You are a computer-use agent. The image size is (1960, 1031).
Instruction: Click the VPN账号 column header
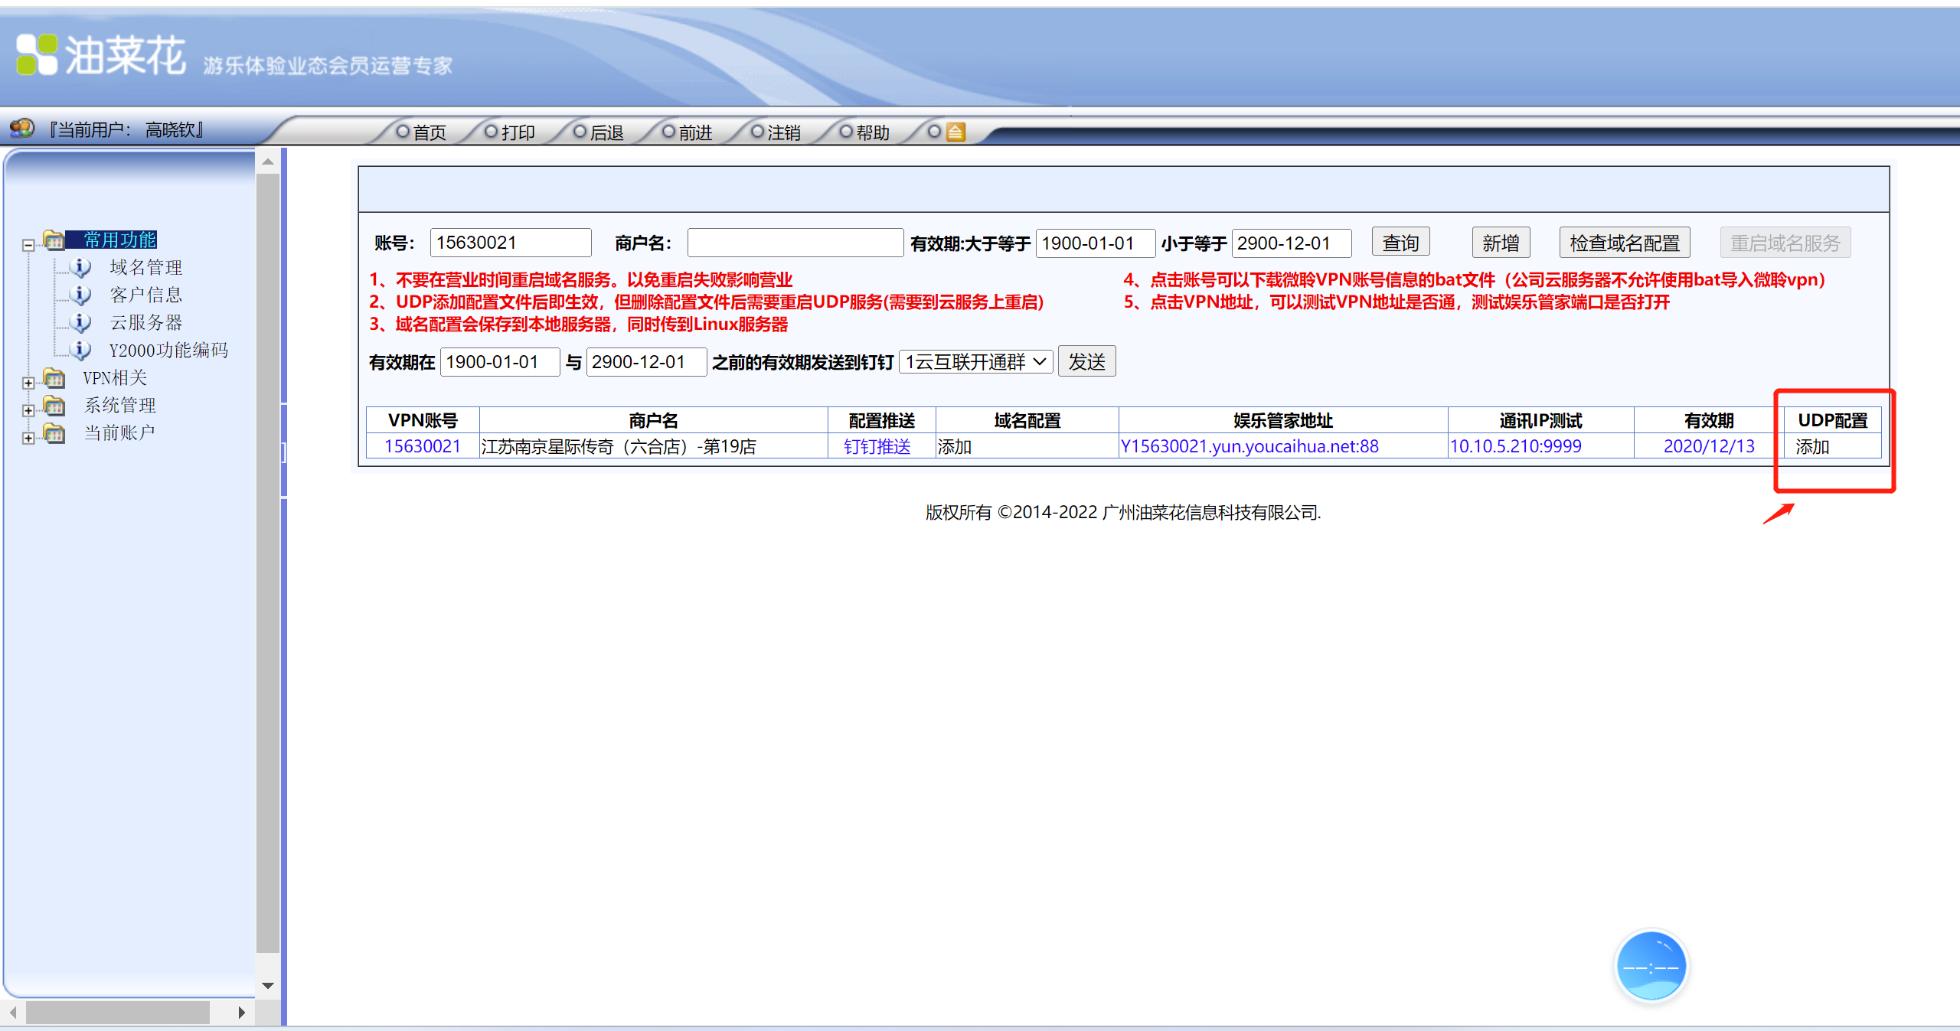[422, 421]
